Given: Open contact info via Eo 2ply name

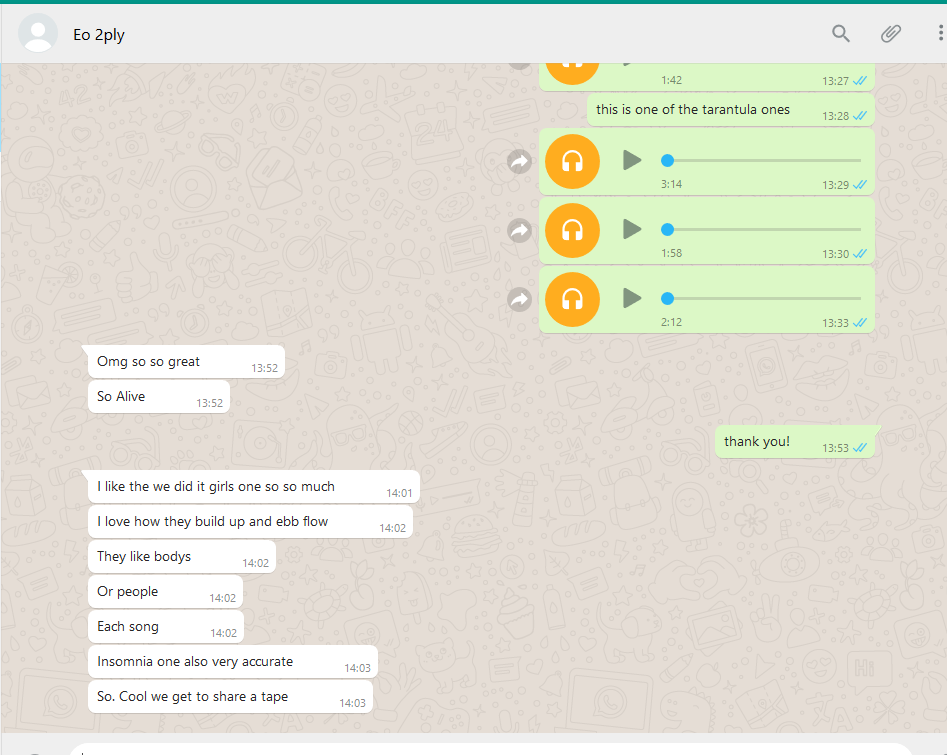Looking at the screenshot, I should (x=98, y=35).
